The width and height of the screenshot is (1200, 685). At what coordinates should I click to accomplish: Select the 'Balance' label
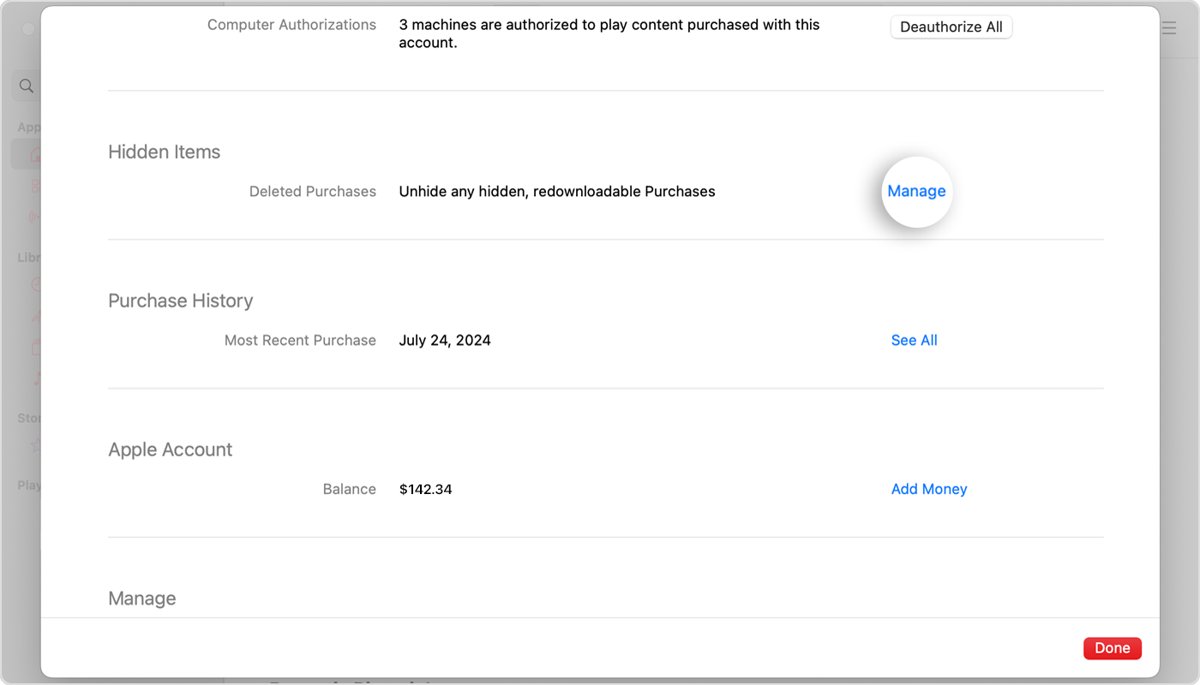[349, 489]
